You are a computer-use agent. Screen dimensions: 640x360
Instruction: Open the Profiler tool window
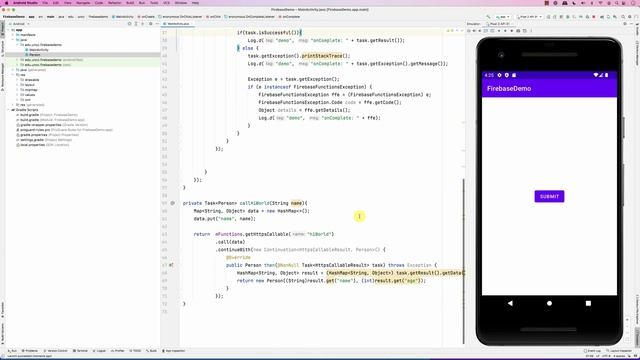pyautogui.click(x=118, y=351)
